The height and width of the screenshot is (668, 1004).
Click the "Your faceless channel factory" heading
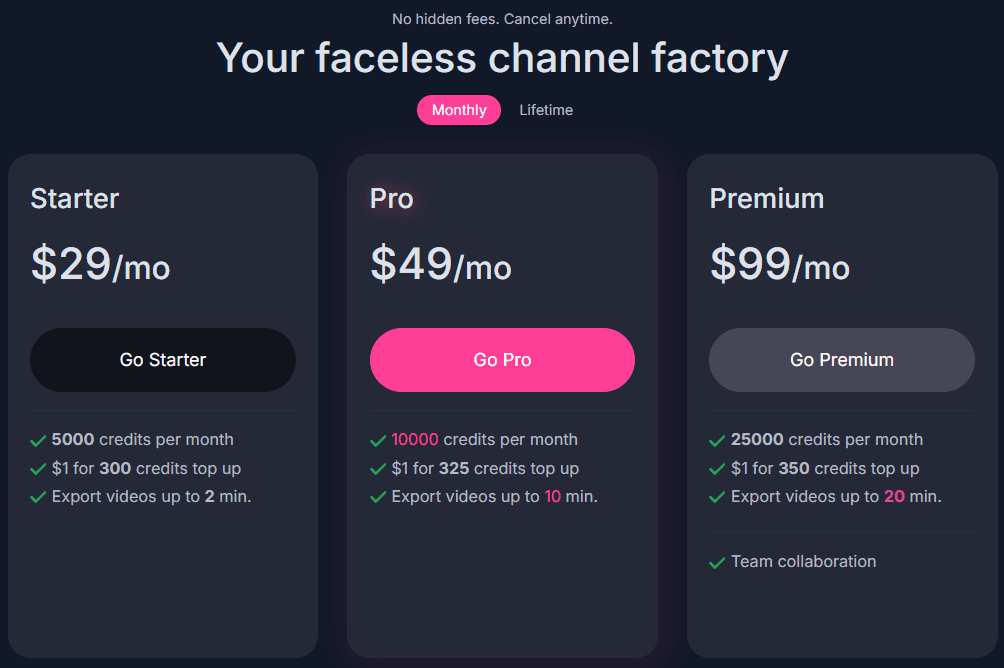(x=502, y=57)
